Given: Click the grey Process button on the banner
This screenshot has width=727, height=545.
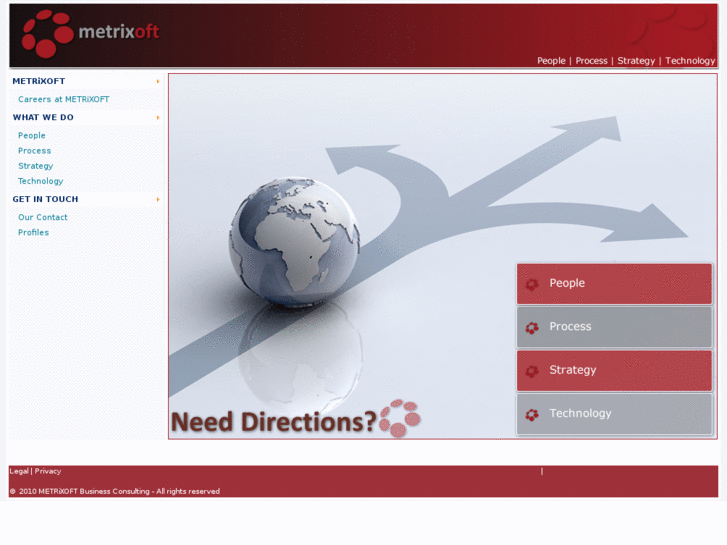Looking at the screenshot, I should [x=614, y=327].
